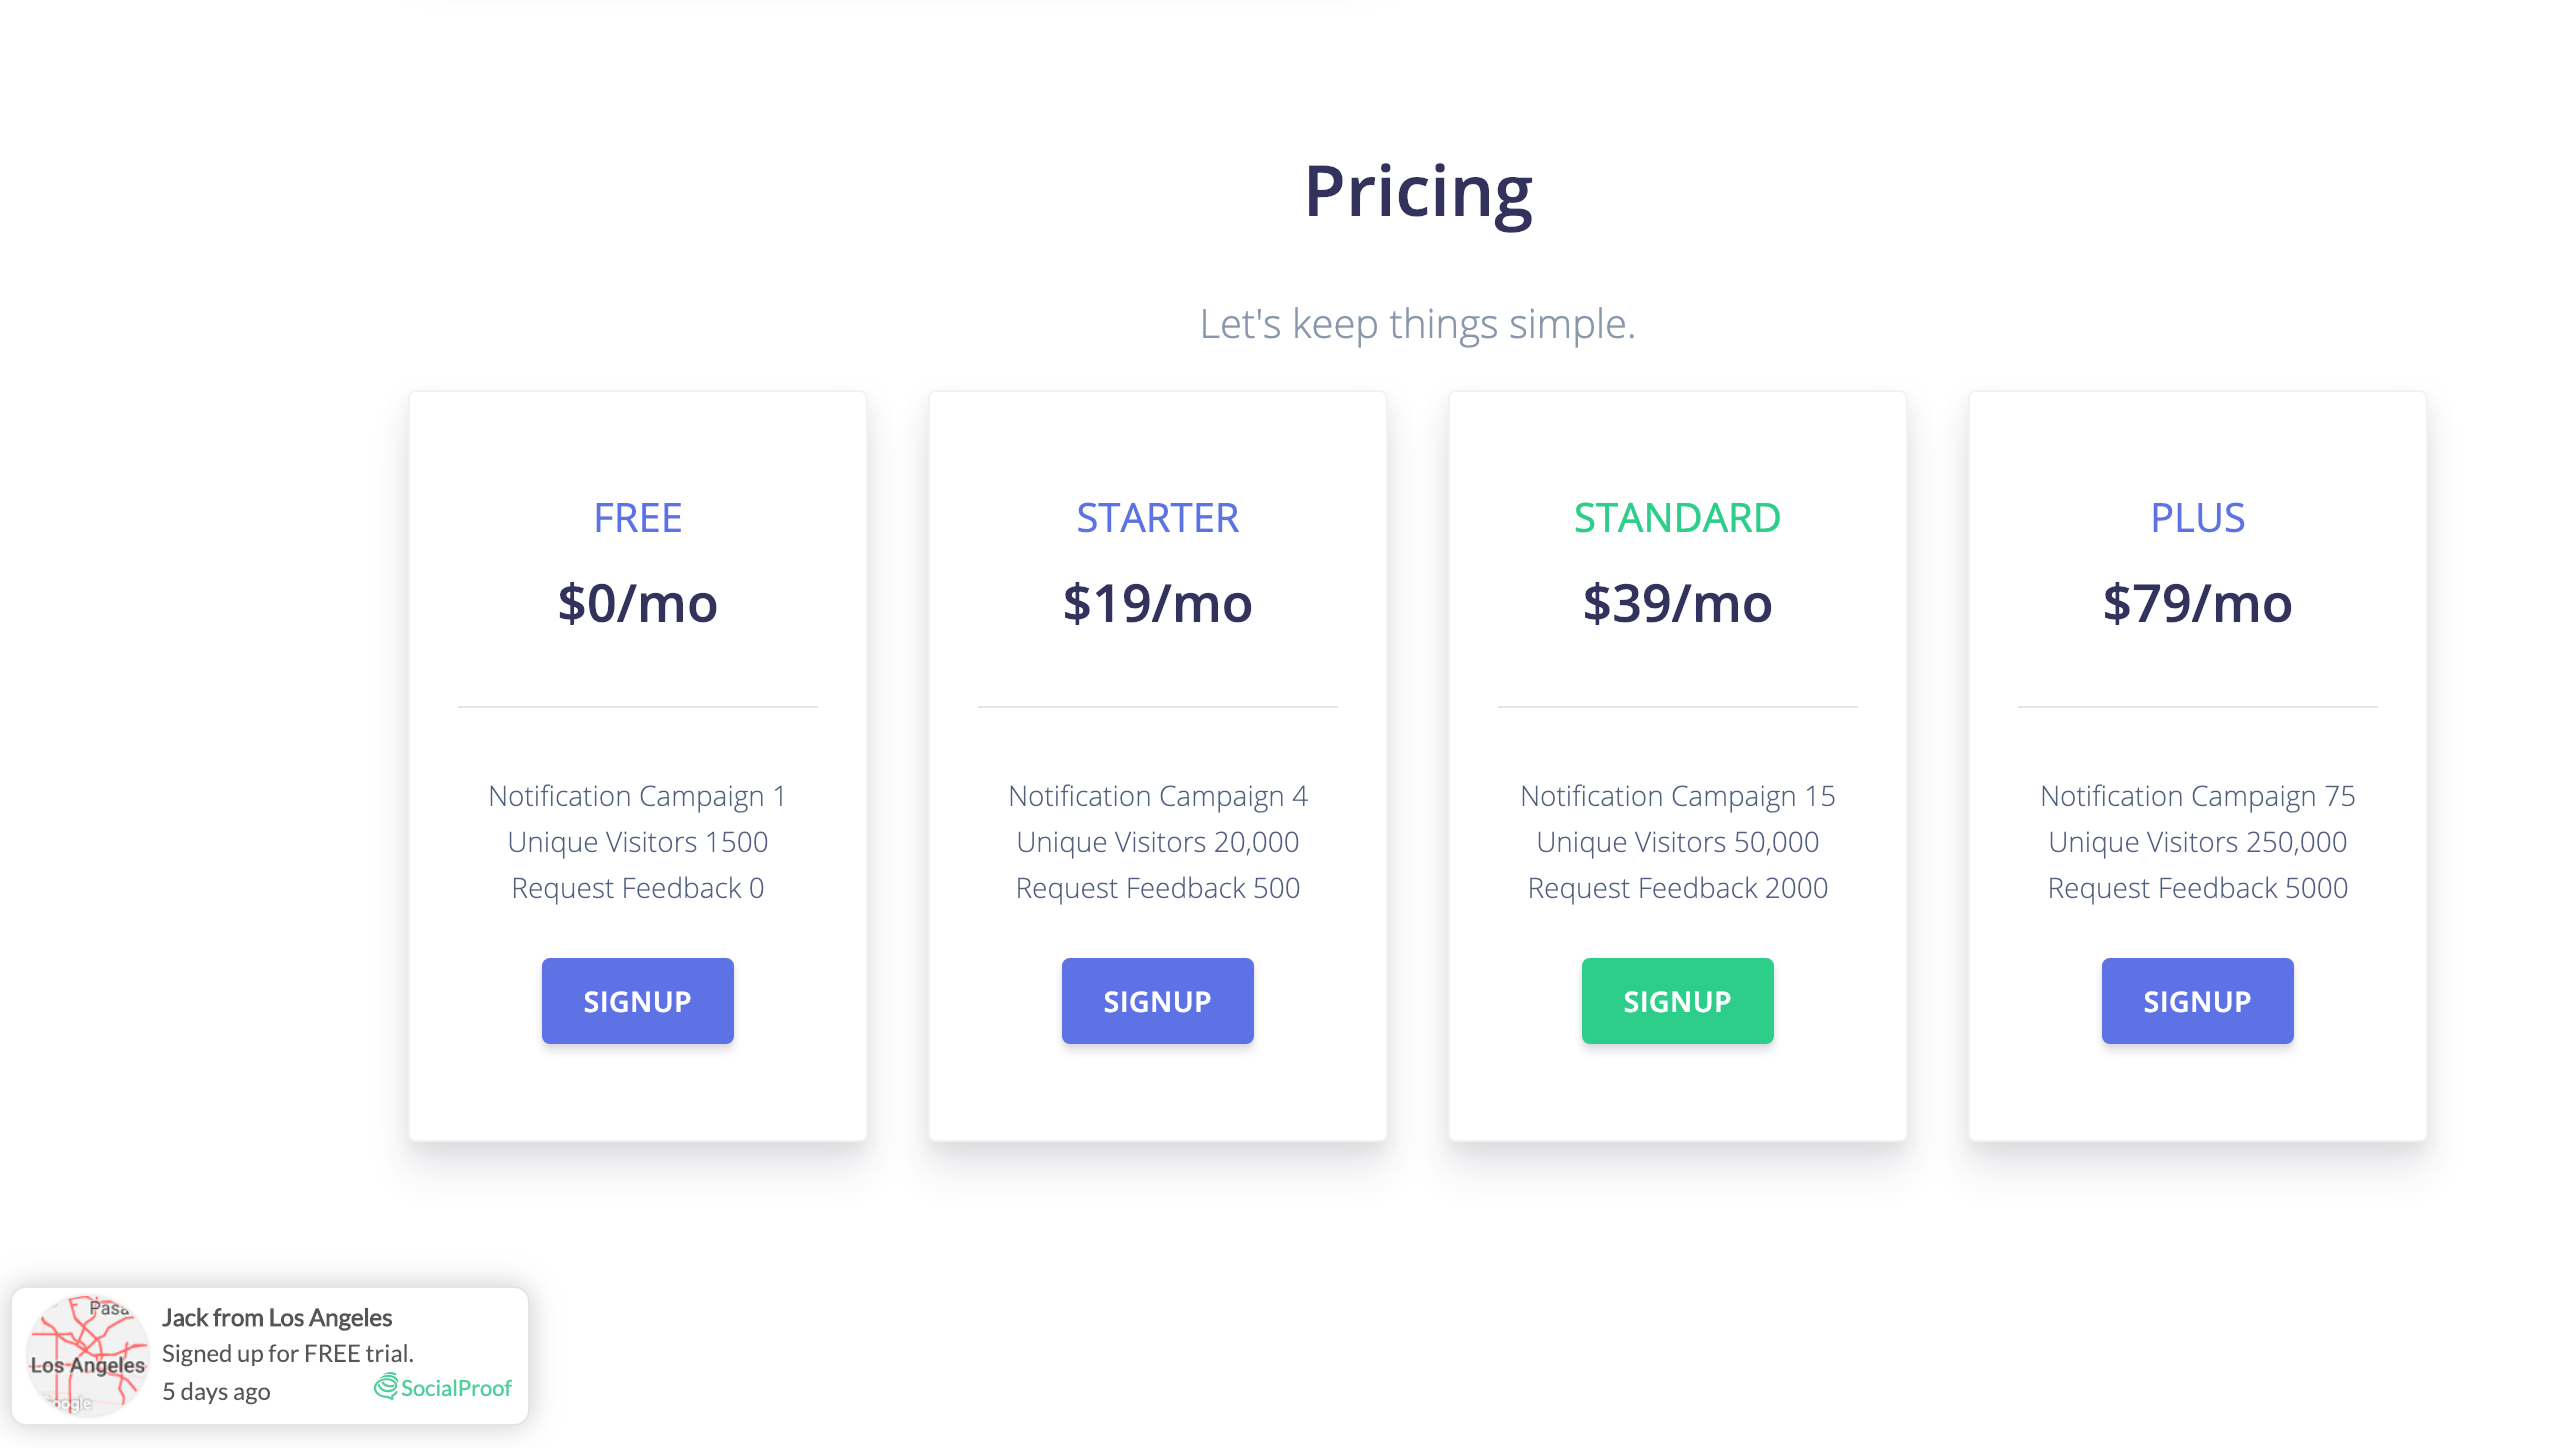Viewport: 2566px width, 1448px height.
Task: Click 'Unique Visitors 250,000' feature line
Action: pos(2197,842)
